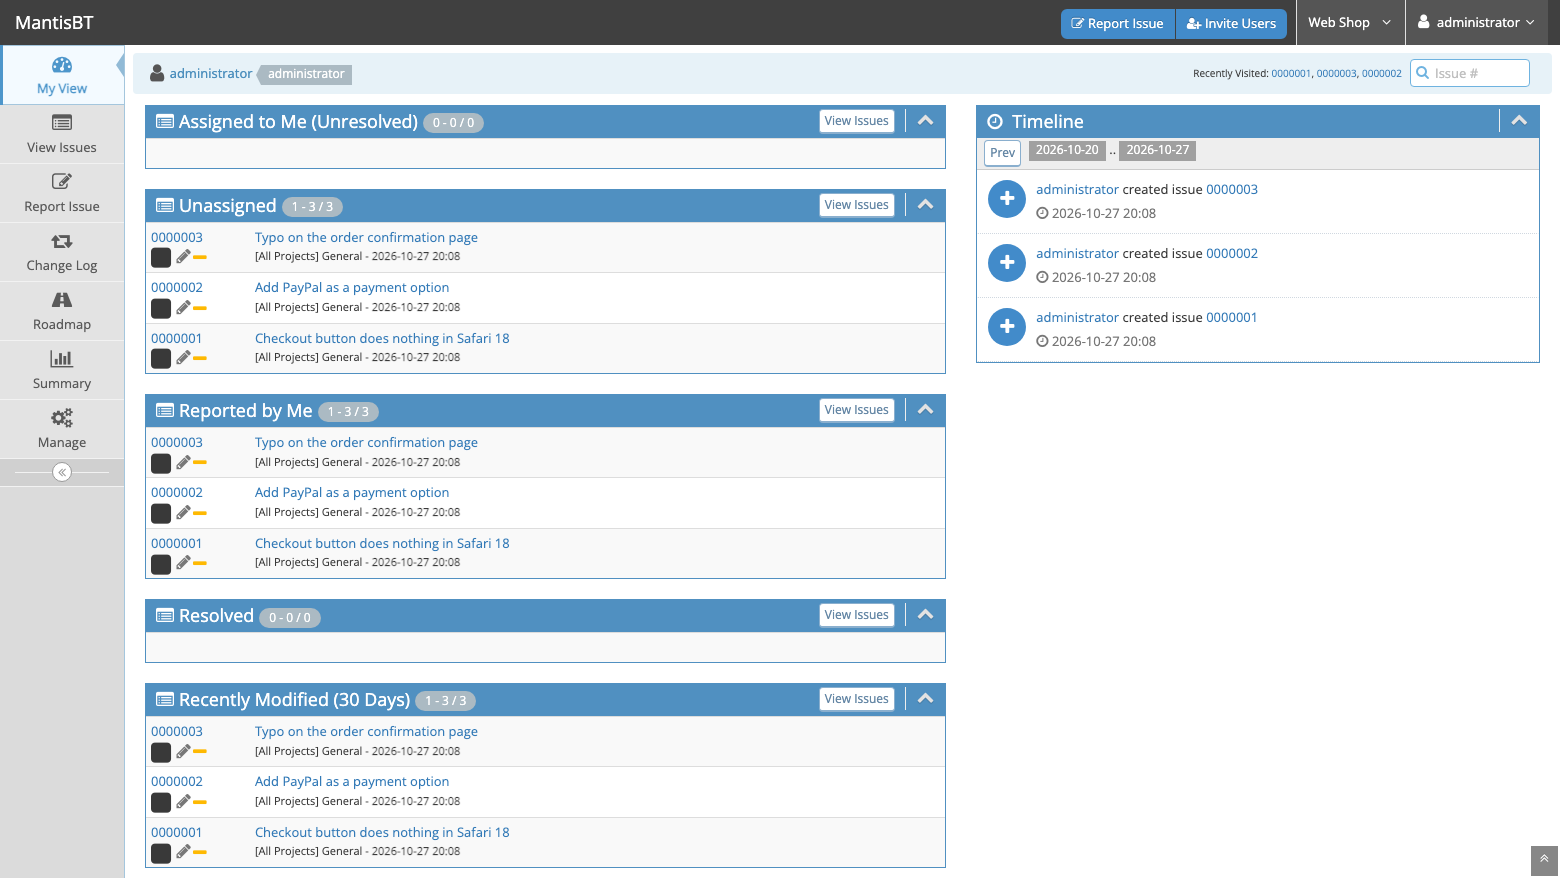This screenshot has height=878, width=1560.
Task: Click the blue Report Issue header button
Action: [x=1118, y=24]
